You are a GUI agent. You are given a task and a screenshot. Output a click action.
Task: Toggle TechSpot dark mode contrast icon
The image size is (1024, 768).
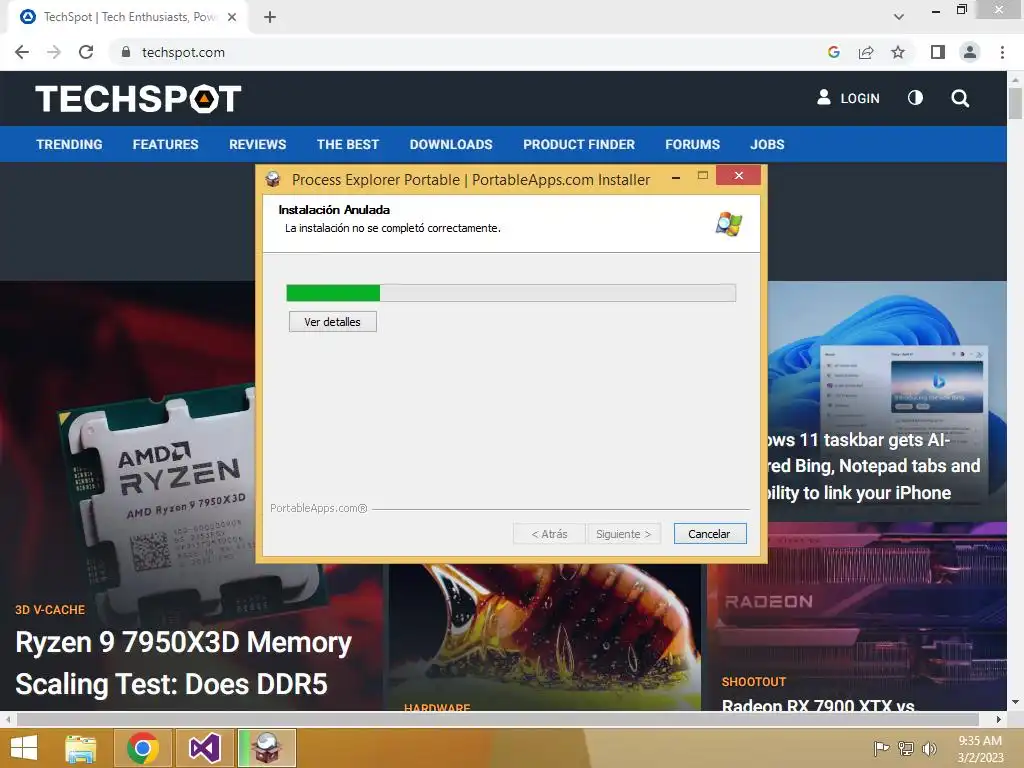pos(916,98)
